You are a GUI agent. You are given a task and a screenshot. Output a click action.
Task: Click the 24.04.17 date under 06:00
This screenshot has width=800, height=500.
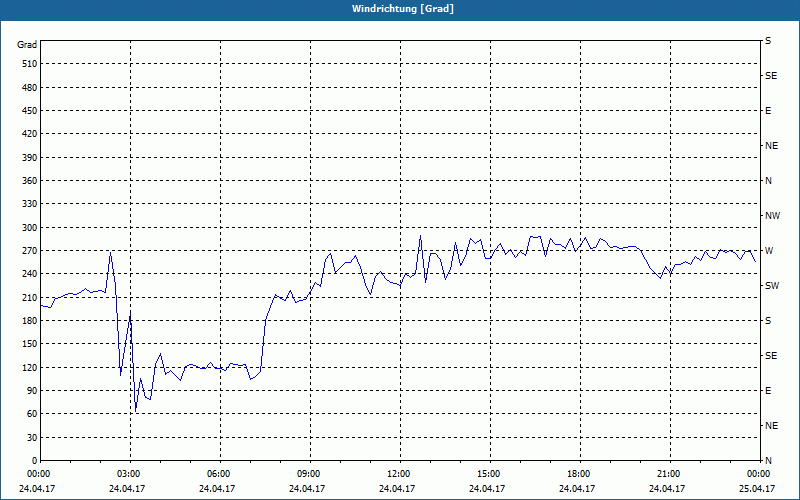pyautogui.click(x=217, y=489)
